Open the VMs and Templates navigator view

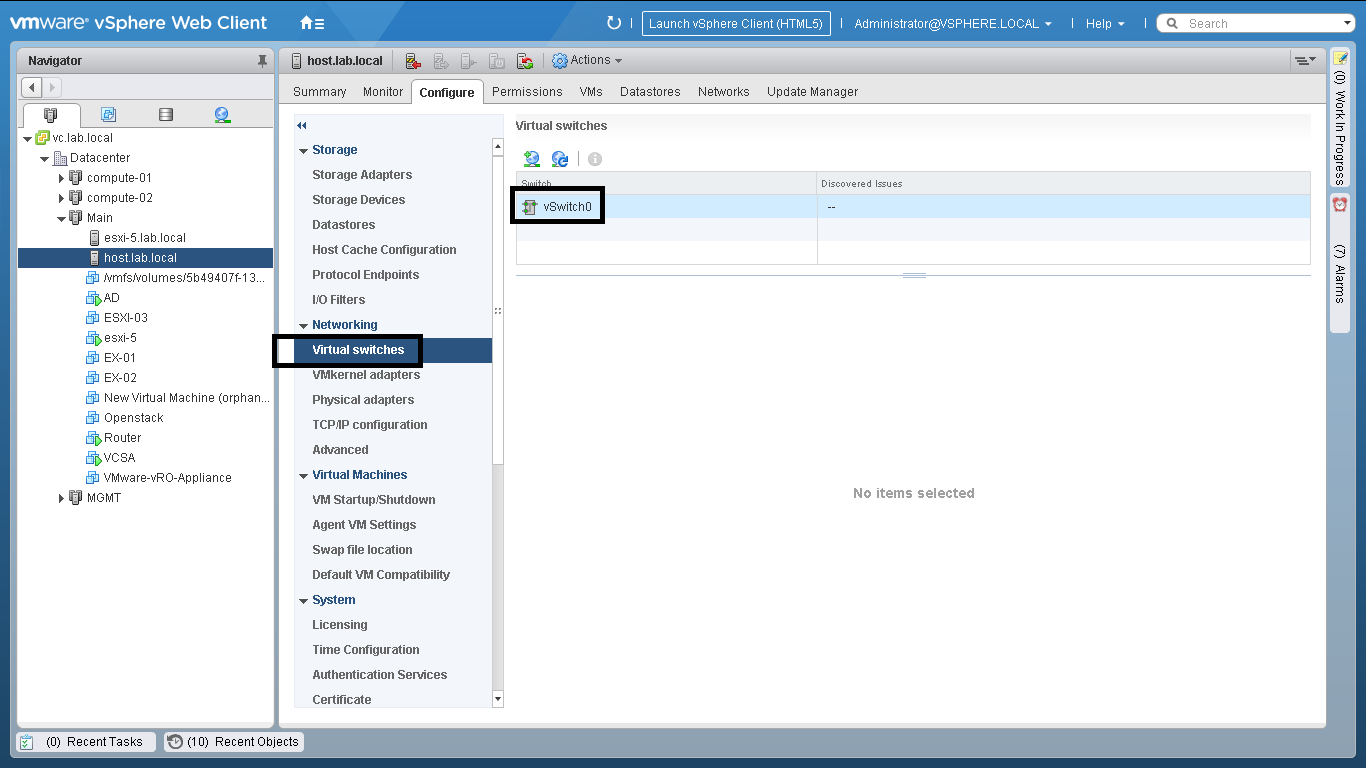tap(109, 115)
